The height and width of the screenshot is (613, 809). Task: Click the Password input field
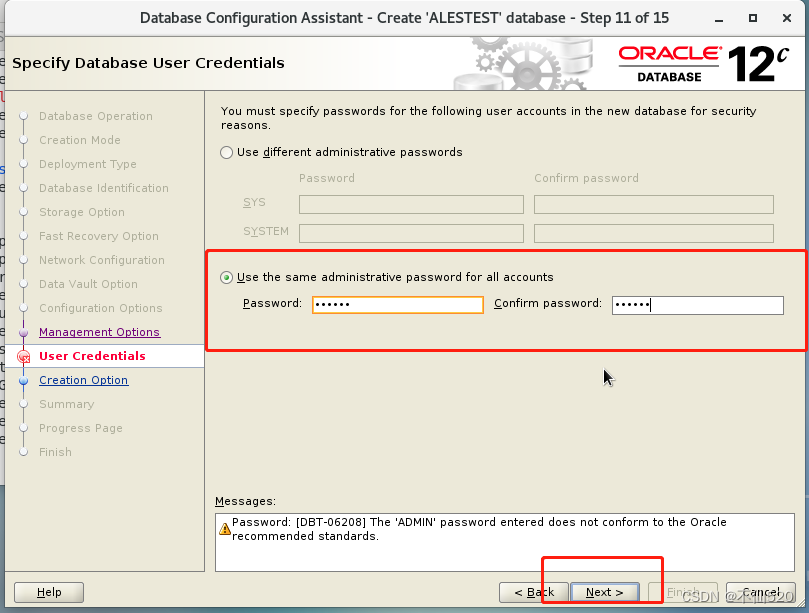(x=398, y=304)
